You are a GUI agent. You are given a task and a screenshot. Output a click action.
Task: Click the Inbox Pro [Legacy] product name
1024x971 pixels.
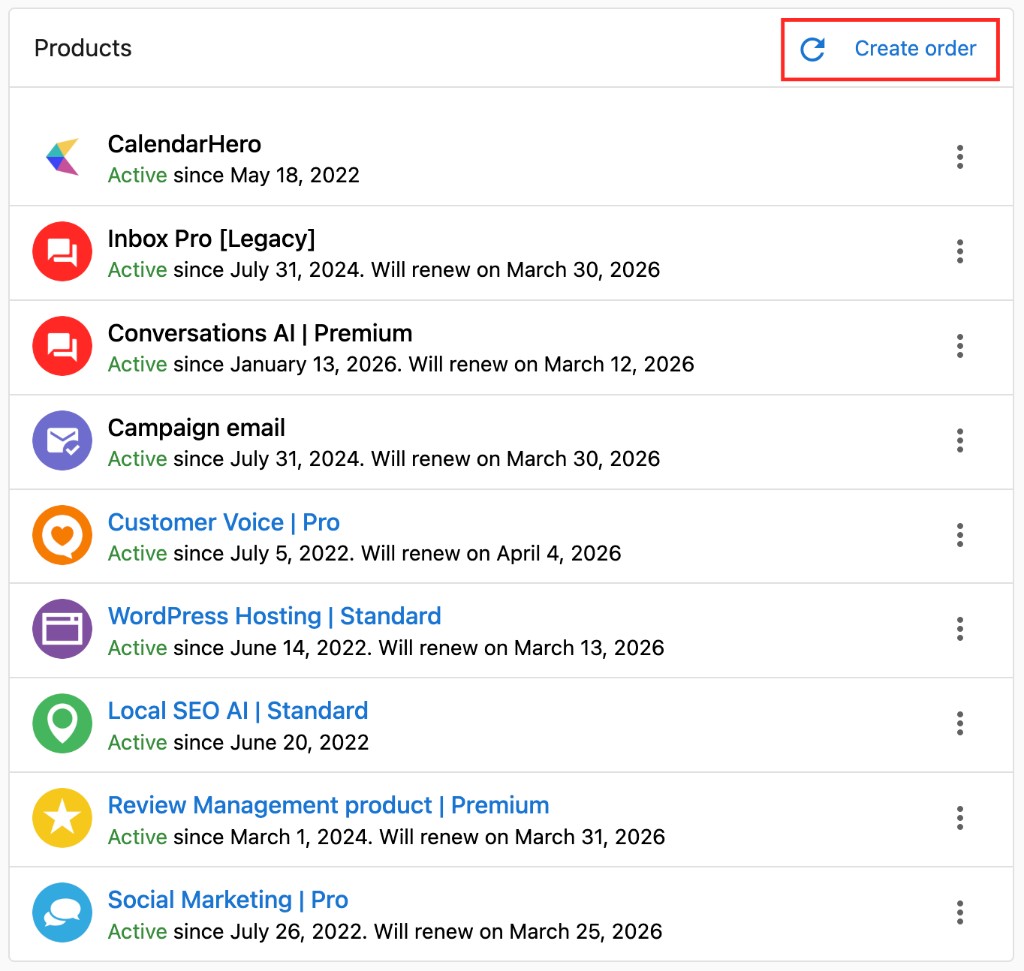(x=212, y=239)
